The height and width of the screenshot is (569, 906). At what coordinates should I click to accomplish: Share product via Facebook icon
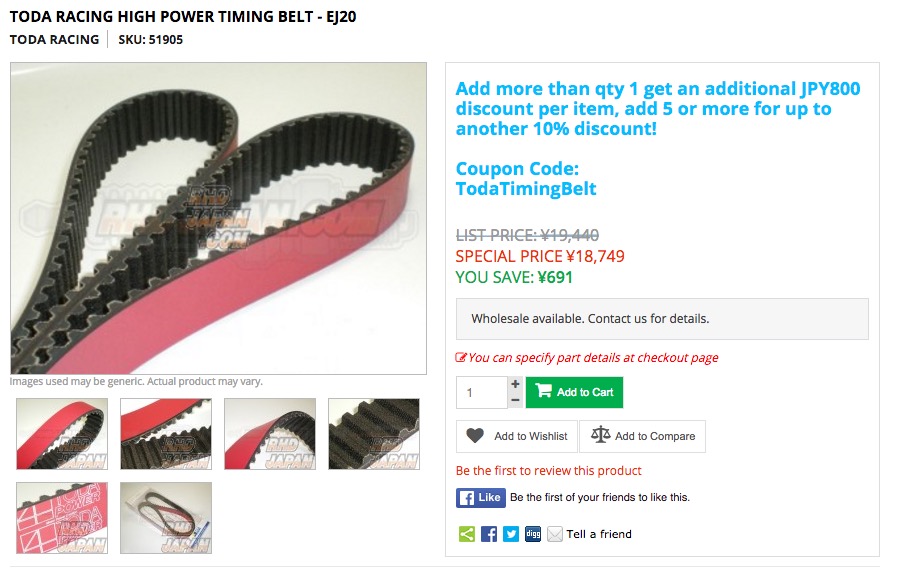[488, 534]
